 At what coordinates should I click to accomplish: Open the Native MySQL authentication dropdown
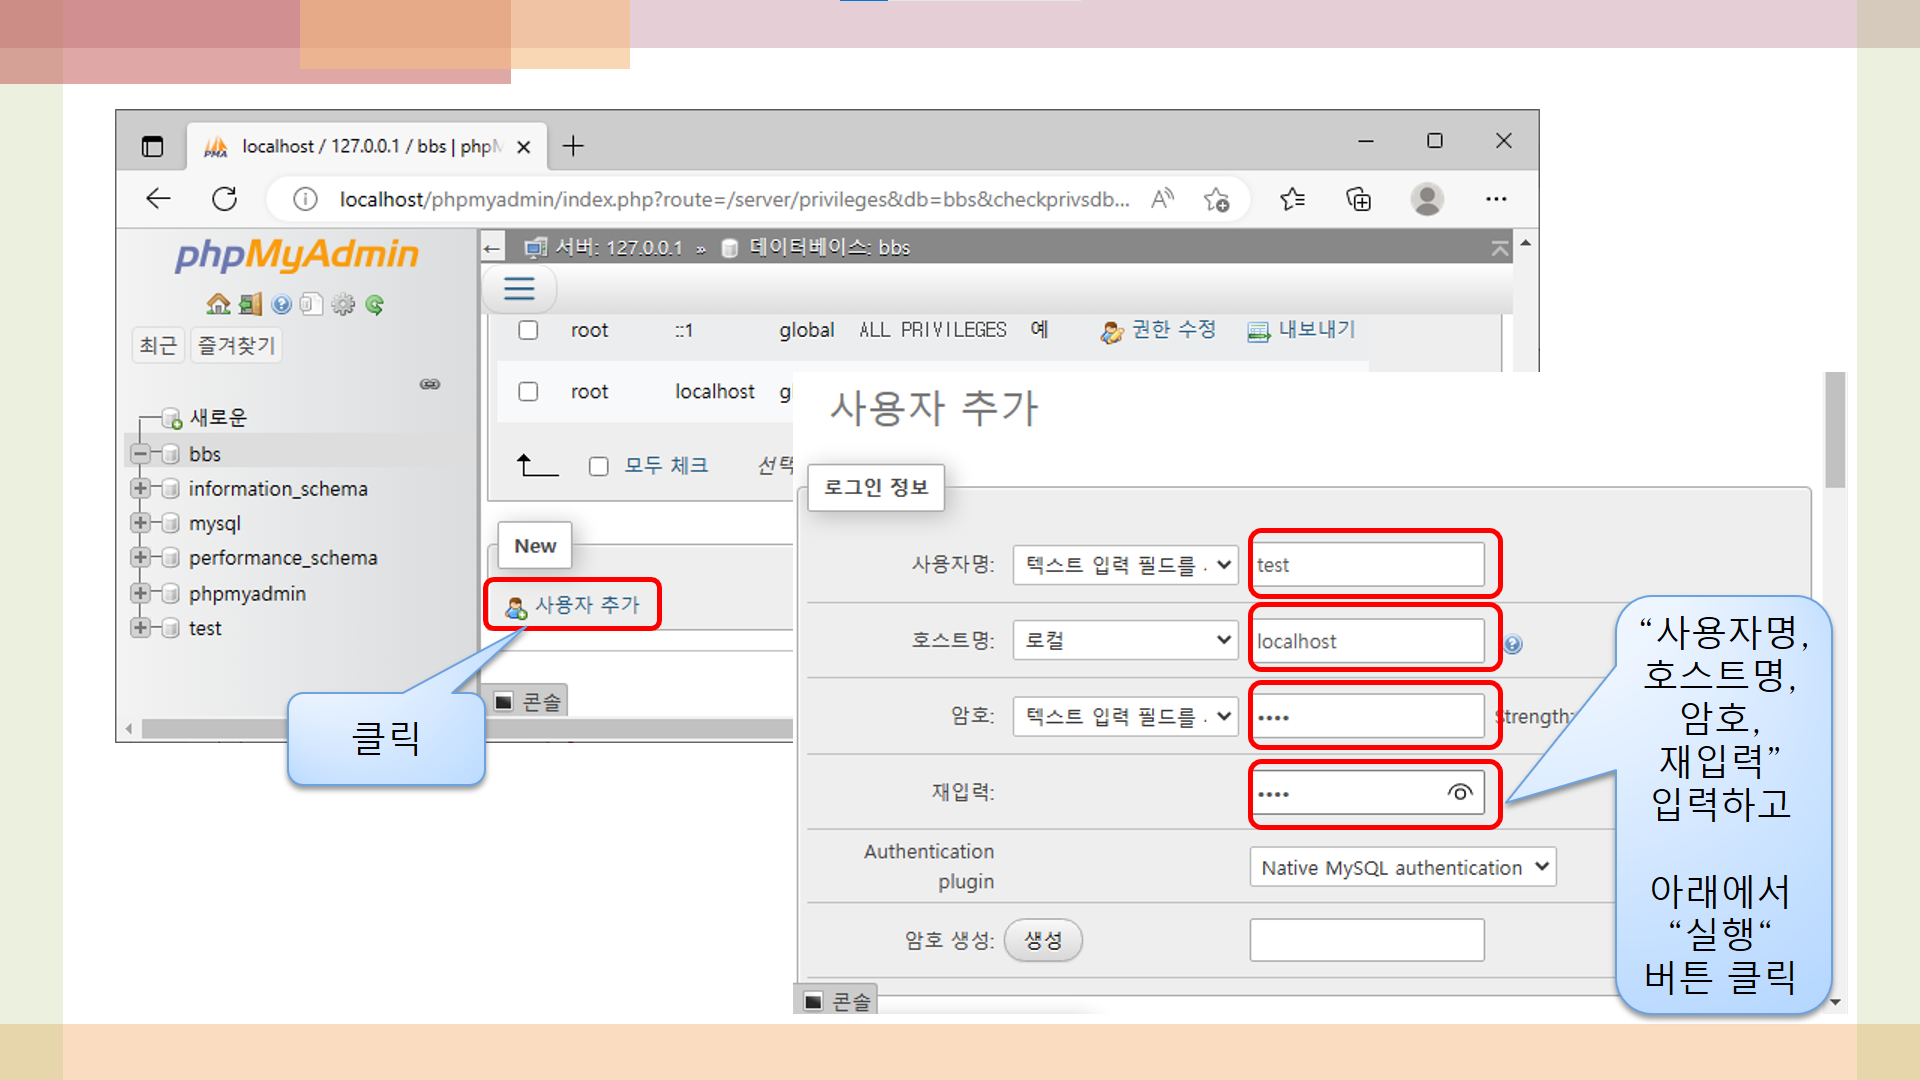click(1402, 867)
